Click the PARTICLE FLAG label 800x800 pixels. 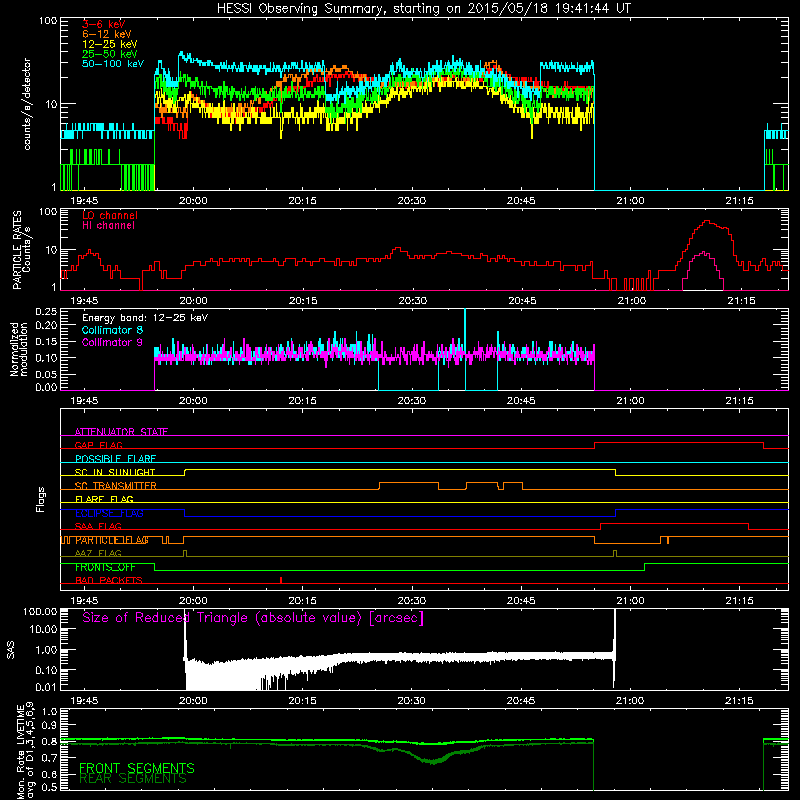click(x=112, y=540)
